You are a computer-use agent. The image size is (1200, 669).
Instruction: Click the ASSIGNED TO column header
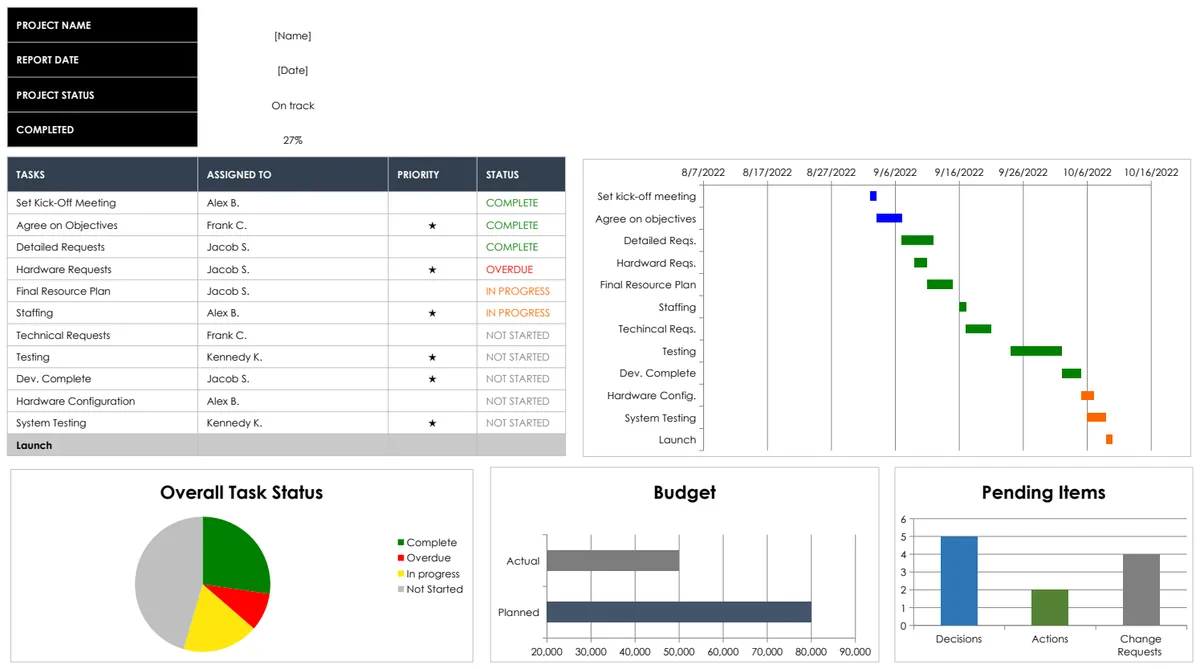293,174
